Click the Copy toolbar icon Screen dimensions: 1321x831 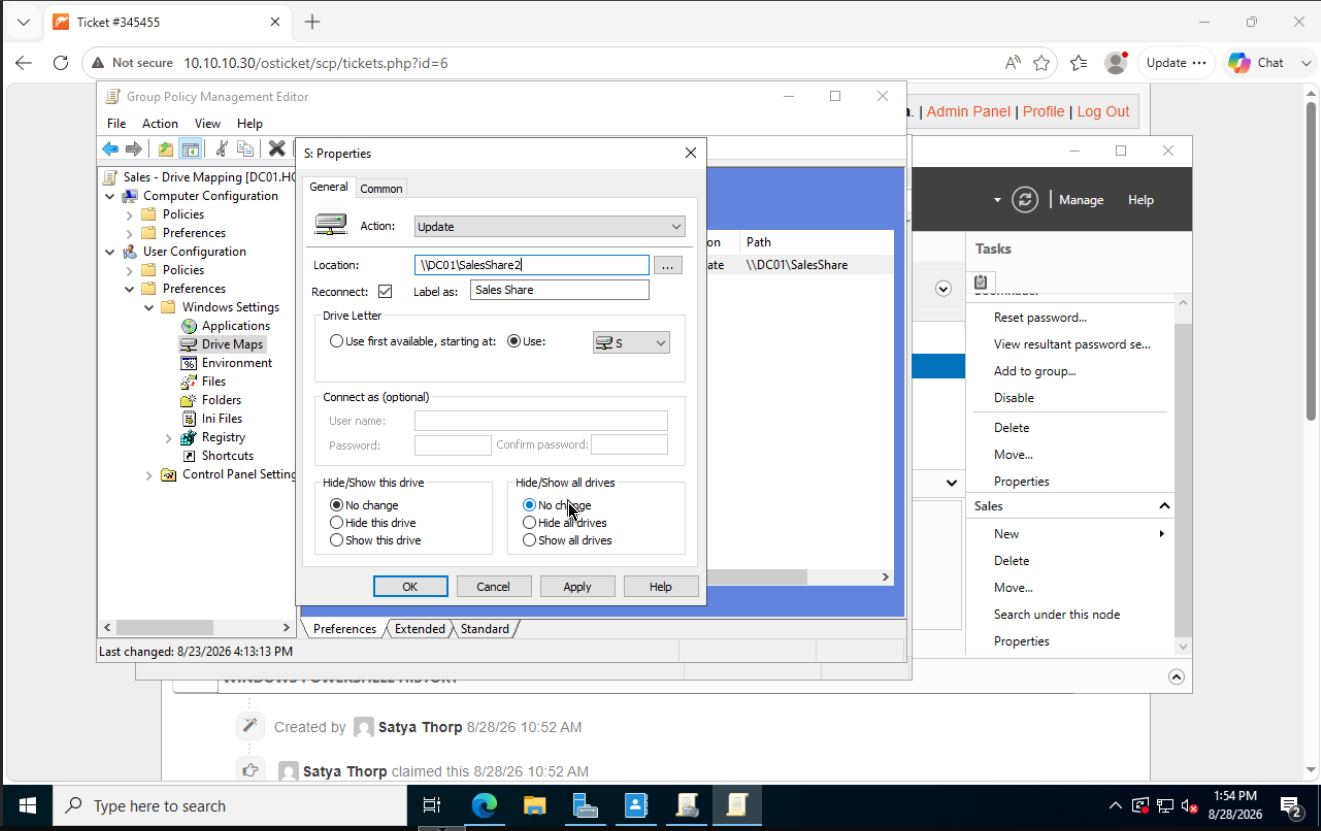245,149
